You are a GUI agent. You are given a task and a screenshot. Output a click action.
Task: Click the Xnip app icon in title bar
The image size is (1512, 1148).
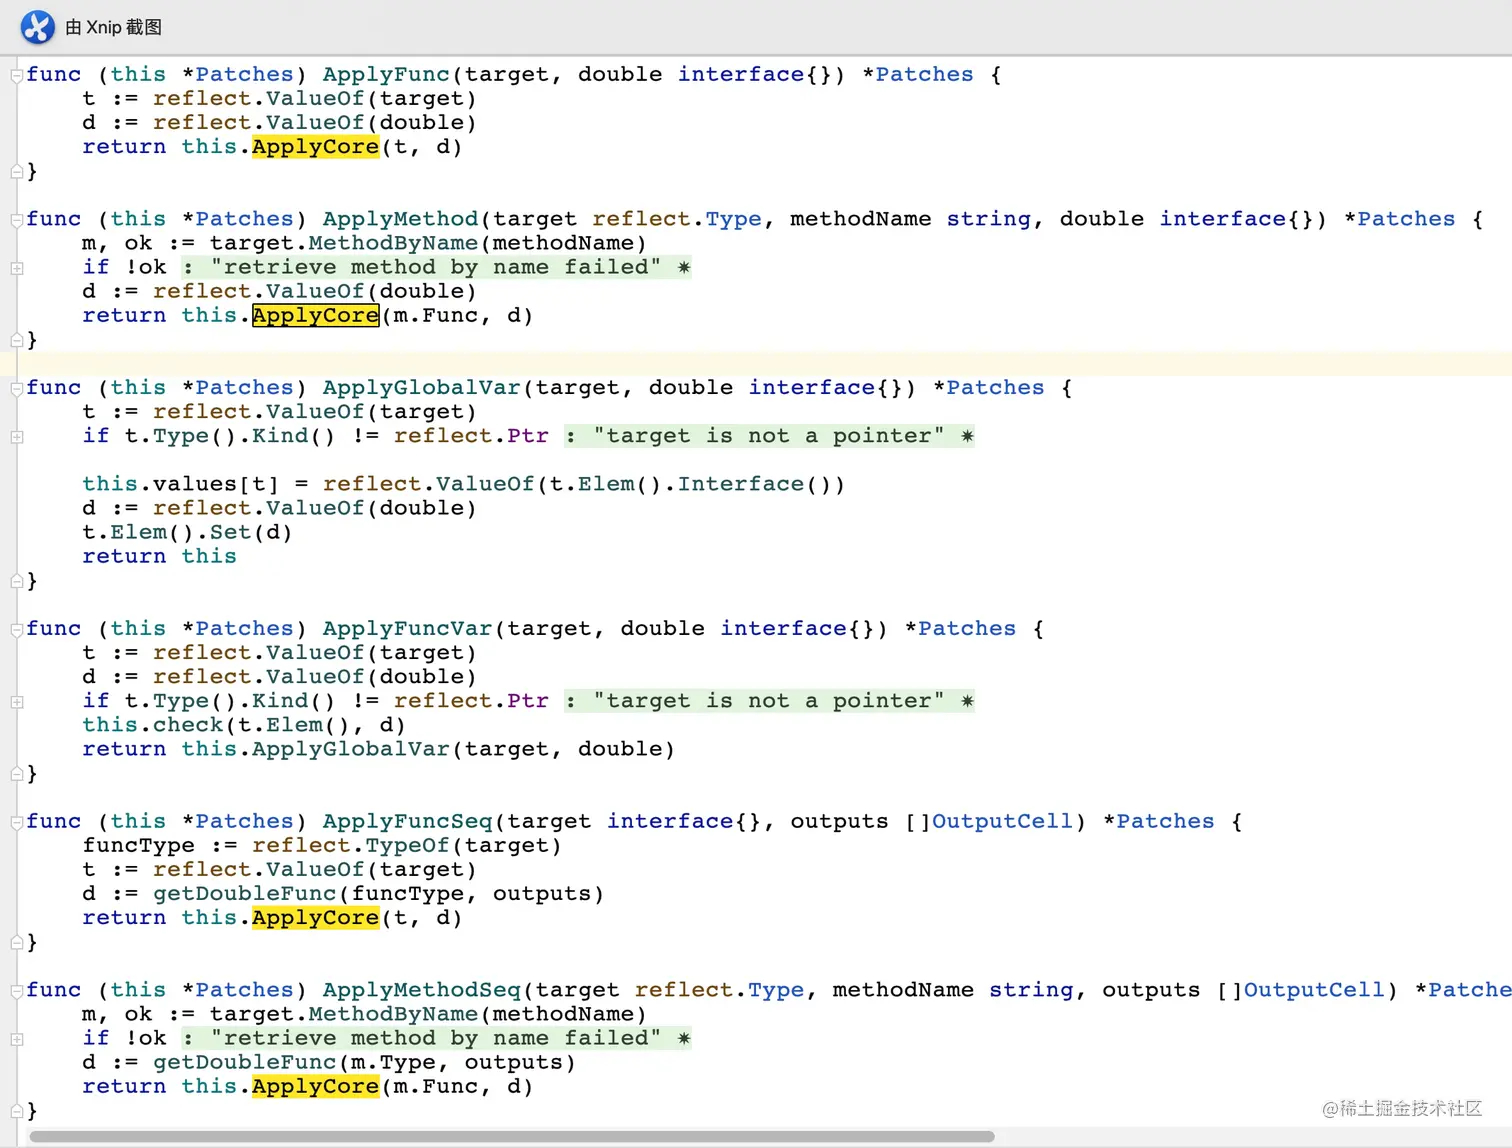(38, 27)
